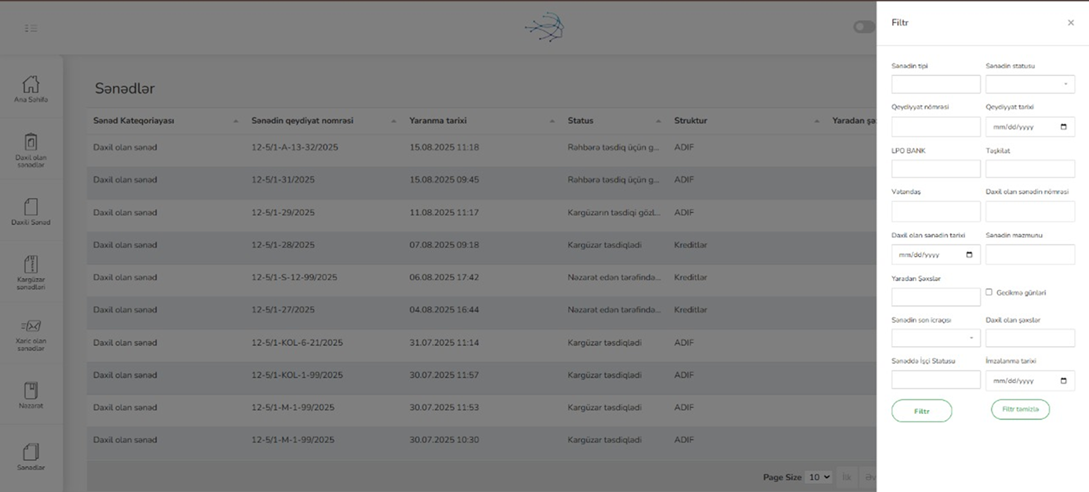Apply filters with the Filtr button
This screenshot has height=492, width=1089.
922,411
